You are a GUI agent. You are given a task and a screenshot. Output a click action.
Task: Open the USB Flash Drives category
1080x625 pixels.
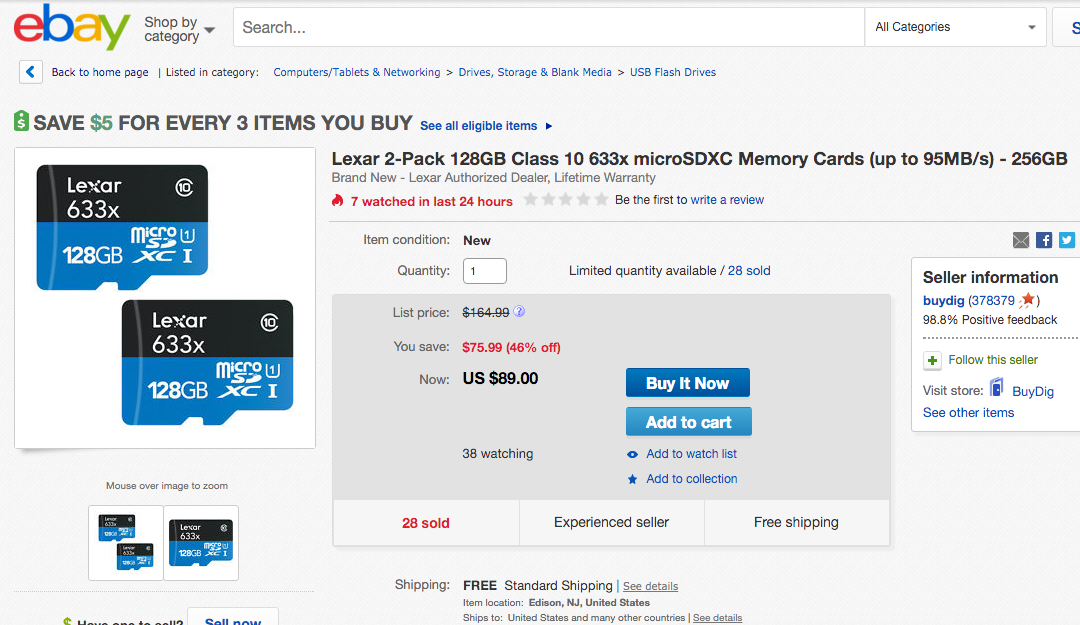click(672, 72)
